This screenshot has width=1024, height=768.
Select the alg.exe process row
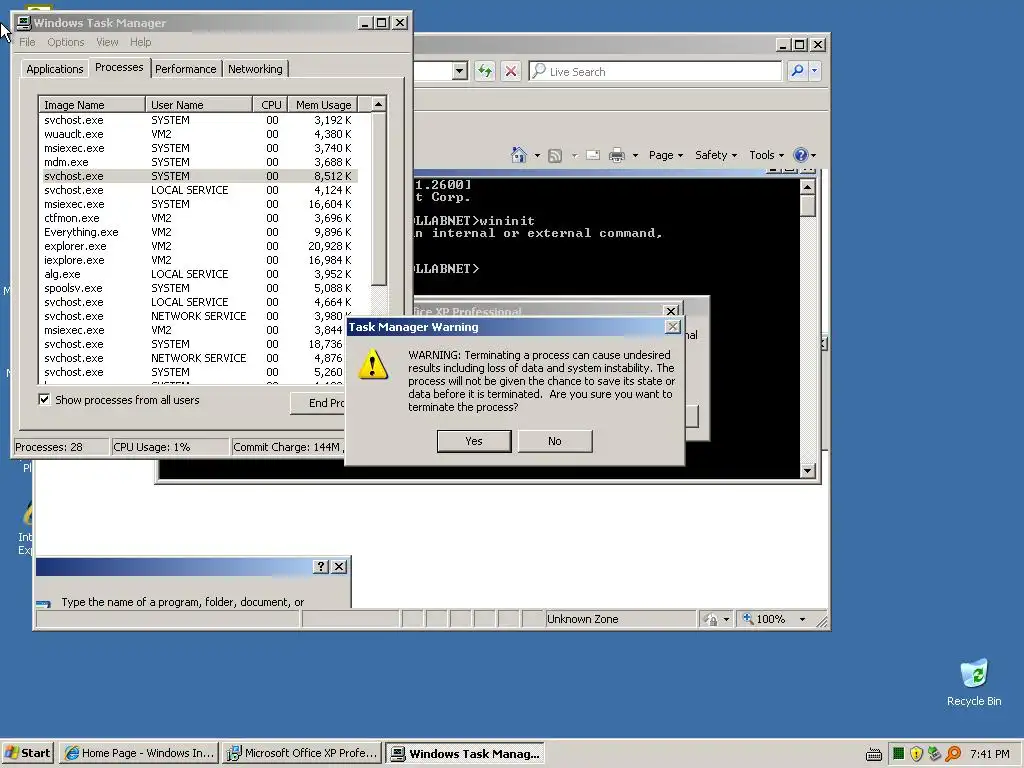pyautogui.click(x=199, y=274)
